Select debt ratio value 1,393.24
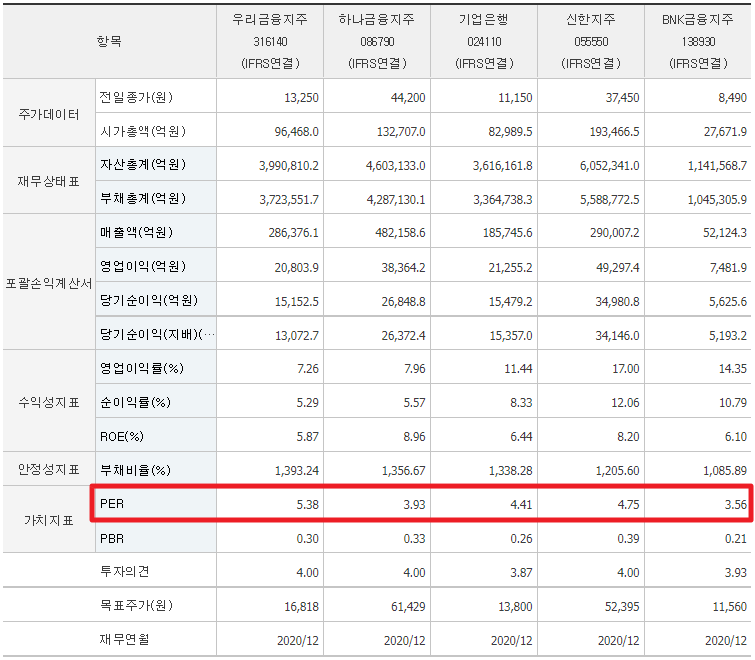This screenshot has width=755, height=660. 297,470
